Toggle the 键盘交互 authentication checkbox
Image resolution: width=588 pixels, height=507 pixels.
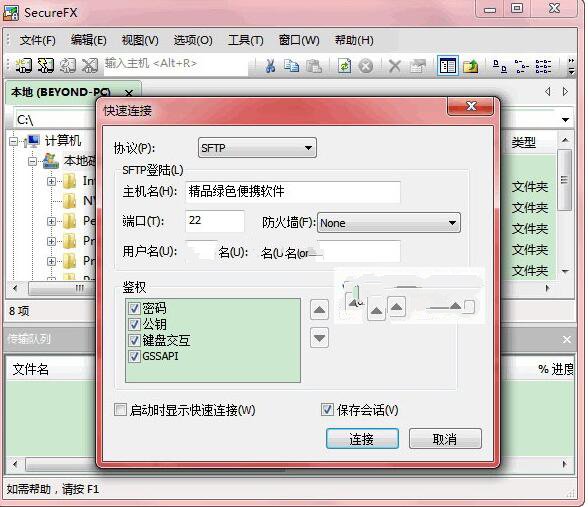pos(134,340)
